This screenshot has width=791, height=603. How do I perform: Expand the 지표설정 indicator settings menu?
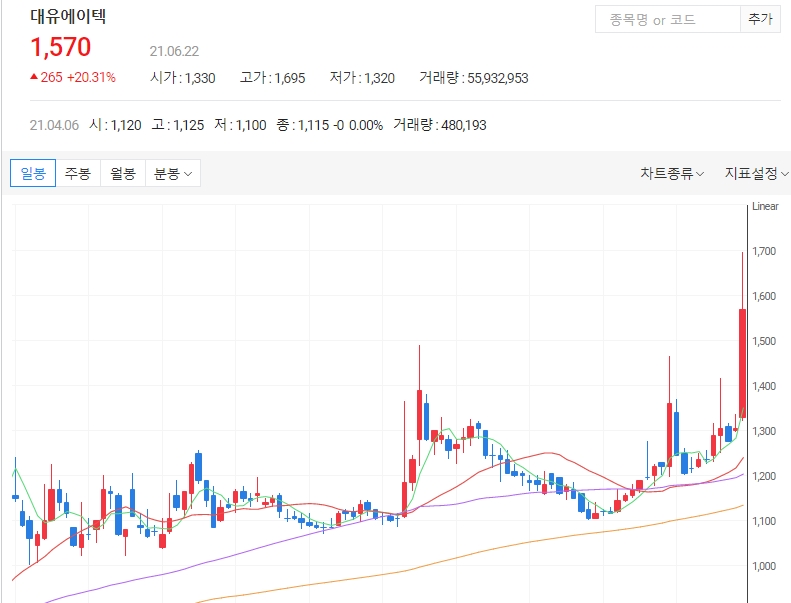757,174
